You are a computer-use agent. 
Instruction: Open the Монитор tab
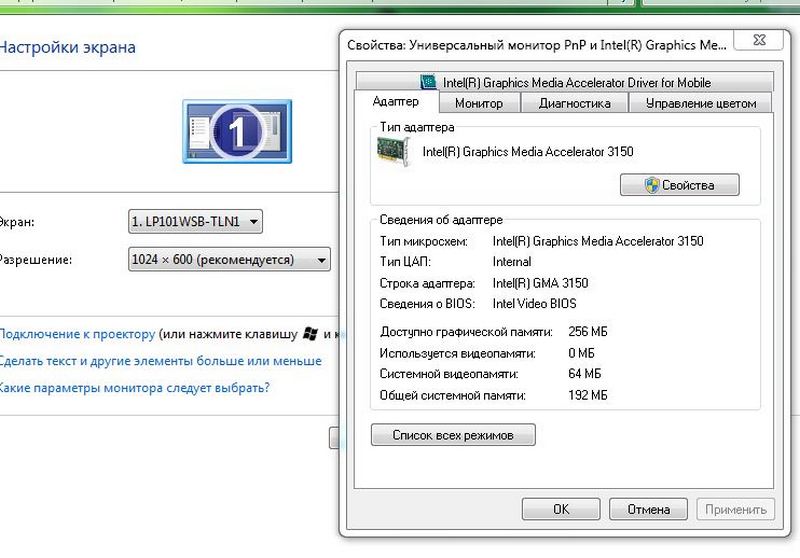[478, 103]
